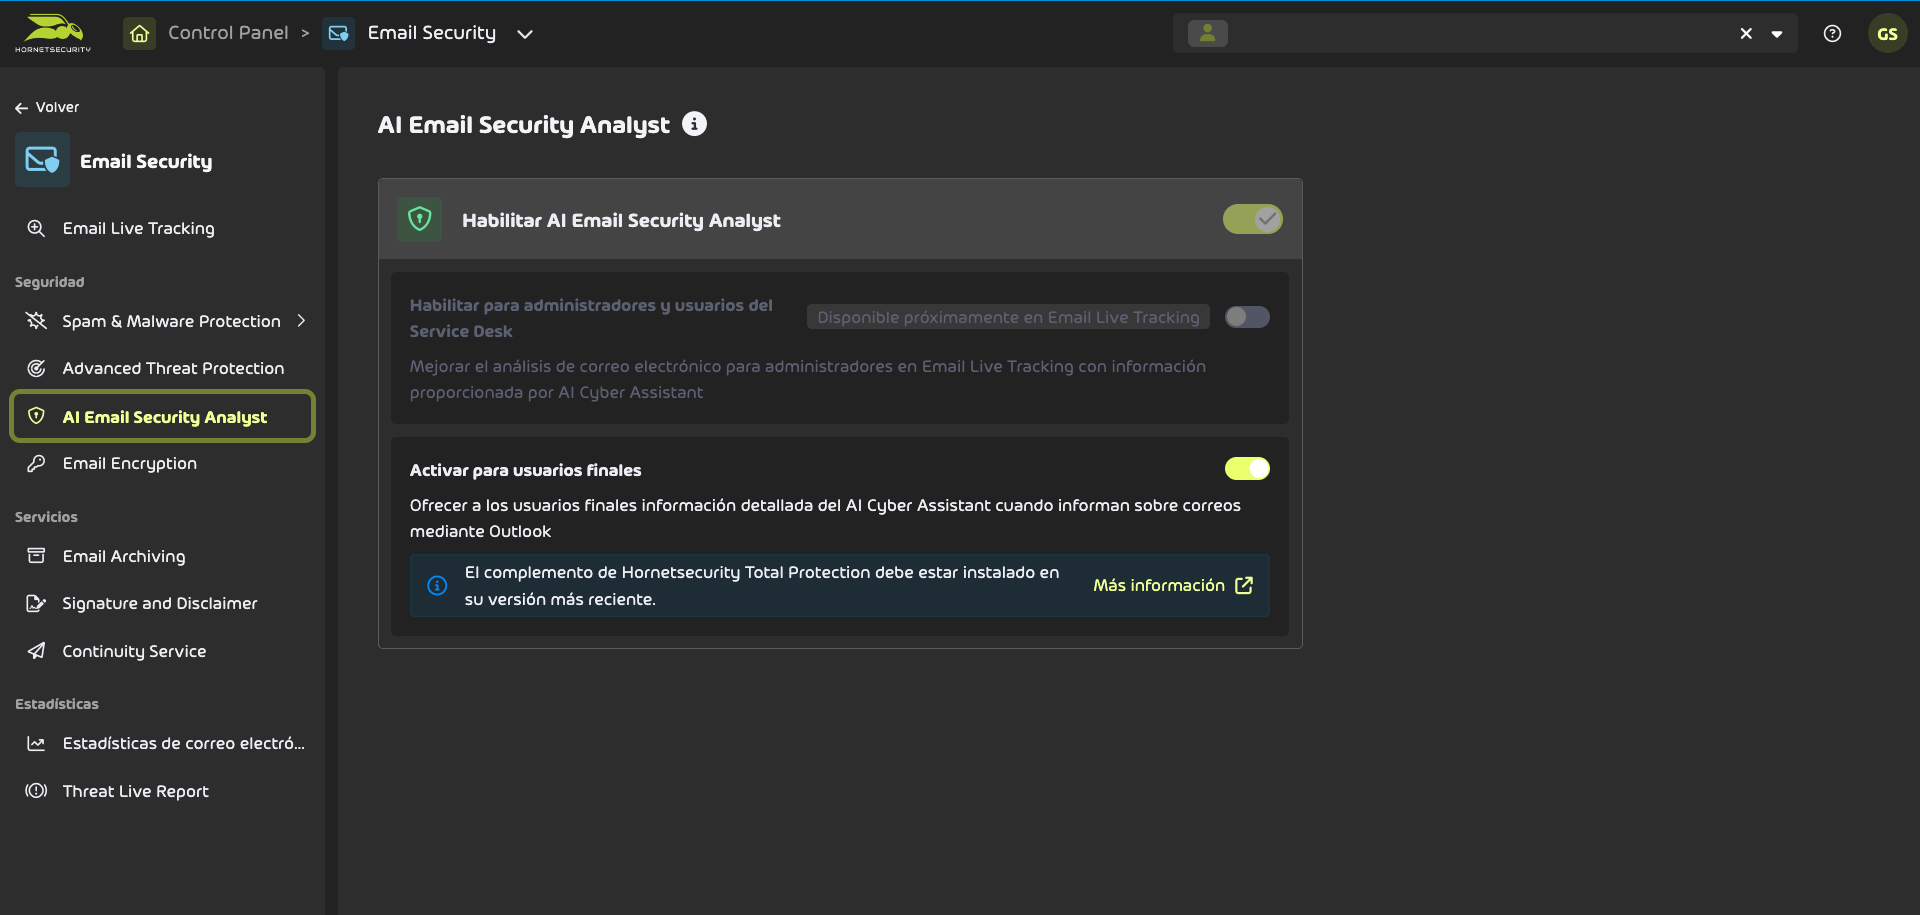Open Signature and Disclaimer settings
This screenshot has width=1920, height=915.
click(159, 603)
